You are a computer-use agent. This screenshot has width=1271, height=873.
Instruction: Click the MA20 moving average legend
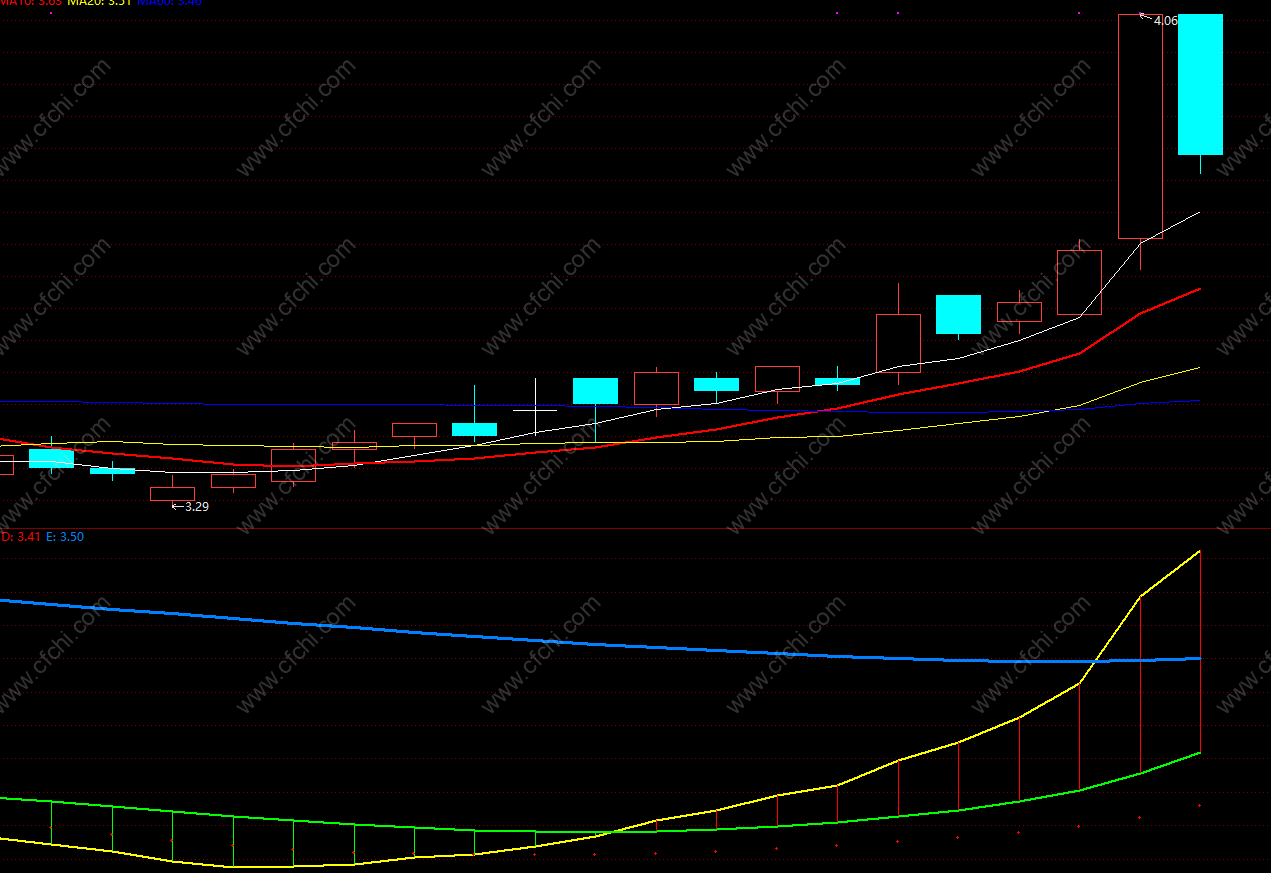[99, 3]
